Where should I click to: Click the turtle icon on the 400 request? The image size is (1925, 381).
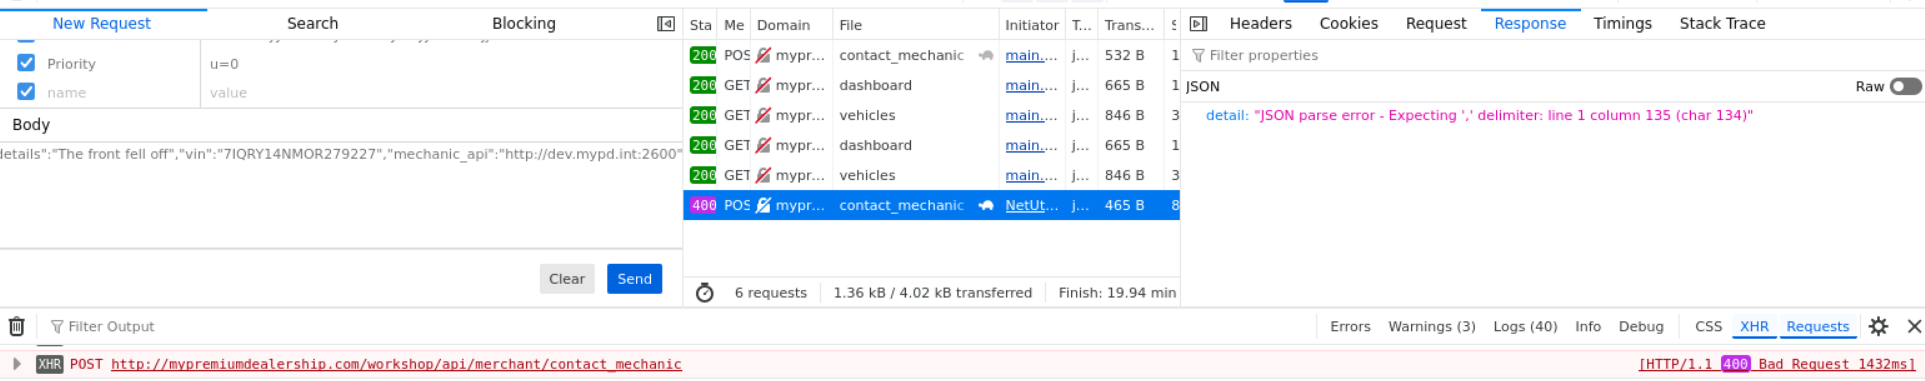coord(985,205)
